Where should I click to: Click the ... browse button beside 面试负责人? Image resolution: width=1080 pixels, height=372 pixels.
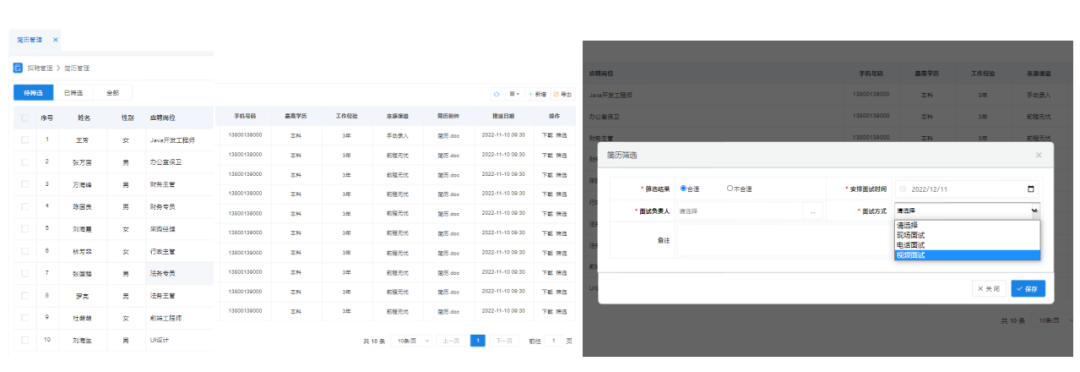point(813,211)
